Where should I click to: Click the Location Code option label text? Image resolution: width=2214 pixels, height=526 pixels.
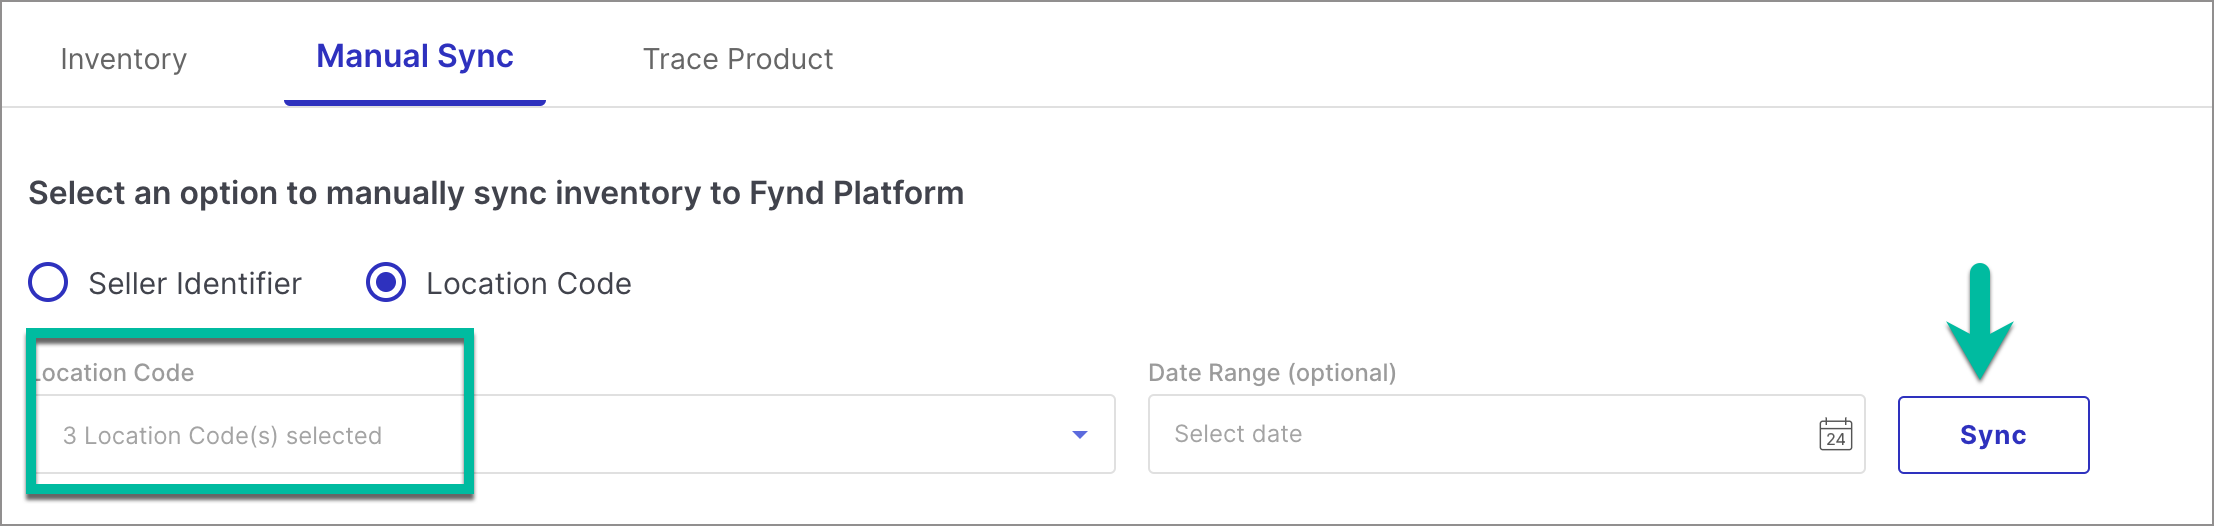pos(529,284)
